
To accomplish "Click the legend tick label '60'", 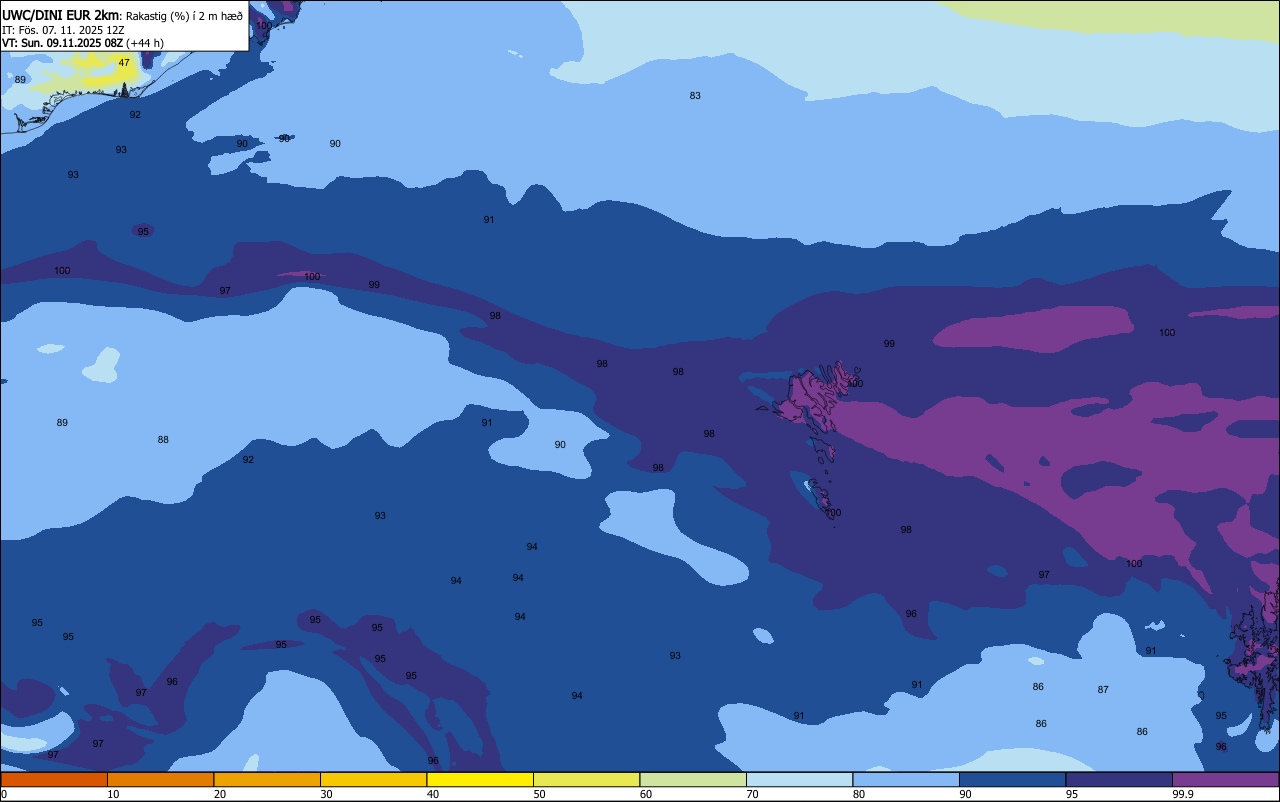I will pyautogui.click(x=646, y=794).
